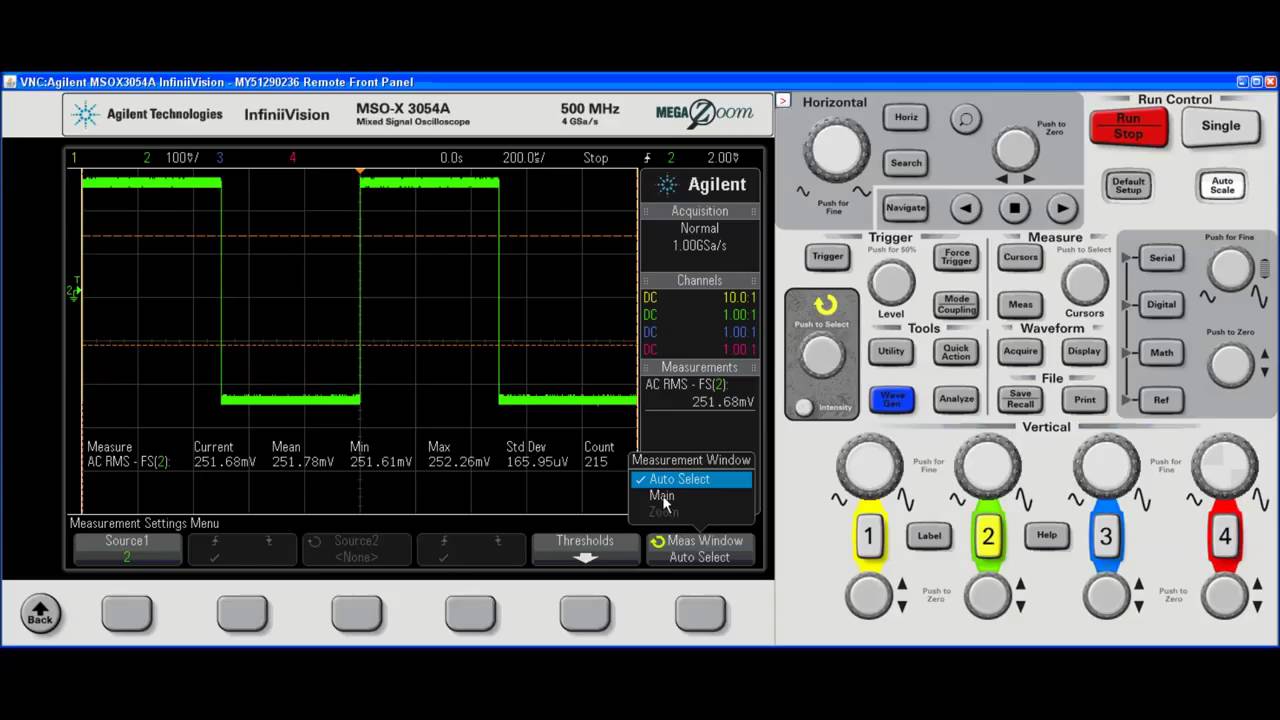Click the trigger Level knob
The height and width of the screenshot is (720, 1280).
tap(891, 283)
